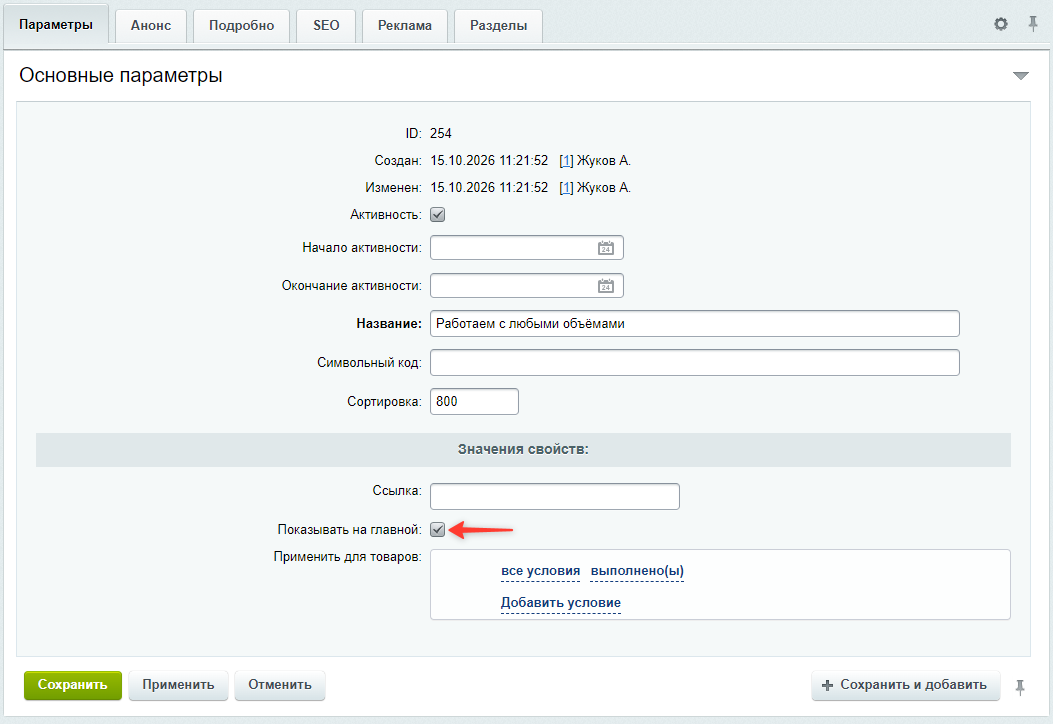The height and width of the screenshot is (724, 1053).
Task: Uncheck Показывать на главной checkbox
Action: (437, 530)
